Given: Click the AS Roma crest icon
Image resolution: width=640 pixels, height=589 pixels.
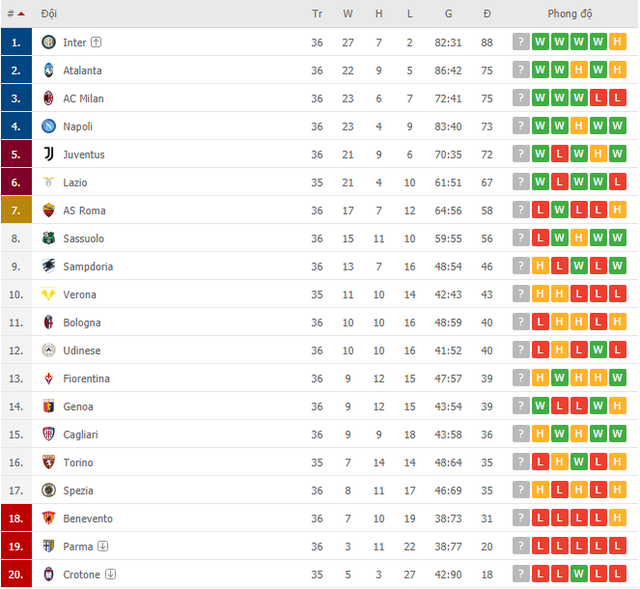Looking at the screenshot, I should tap(49, 210).
